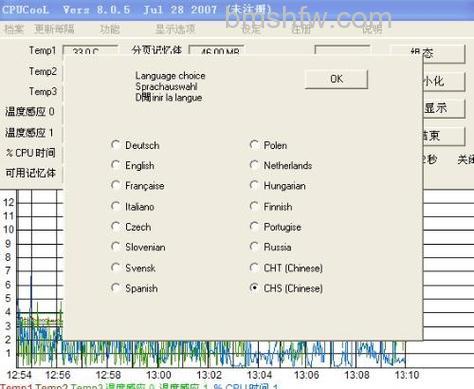Open the 功能 menu in menu bar
This screenshot has height=389, width=474.
[x=110, y=29]
